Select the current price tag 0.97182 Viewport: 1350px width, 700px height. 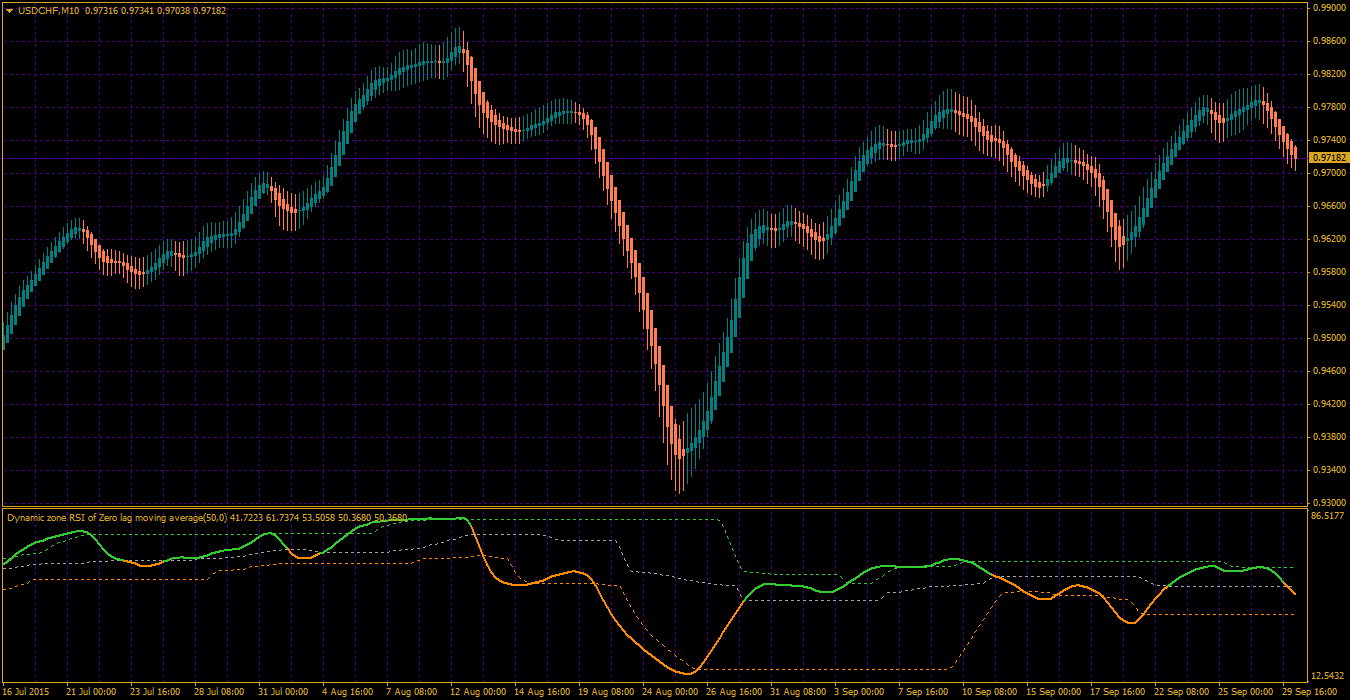[1329, 158]
